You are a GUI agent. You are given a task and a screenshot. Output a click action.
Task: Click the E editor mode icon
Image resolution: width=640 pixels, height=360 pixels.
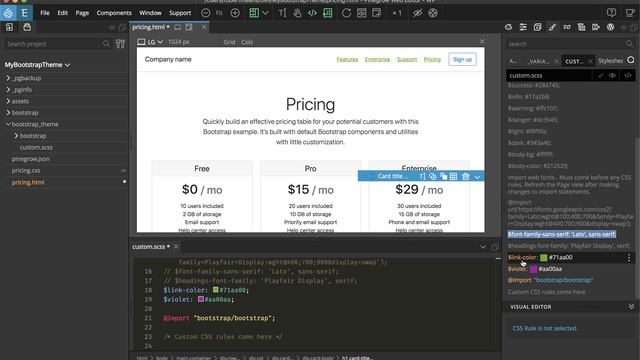24,13
